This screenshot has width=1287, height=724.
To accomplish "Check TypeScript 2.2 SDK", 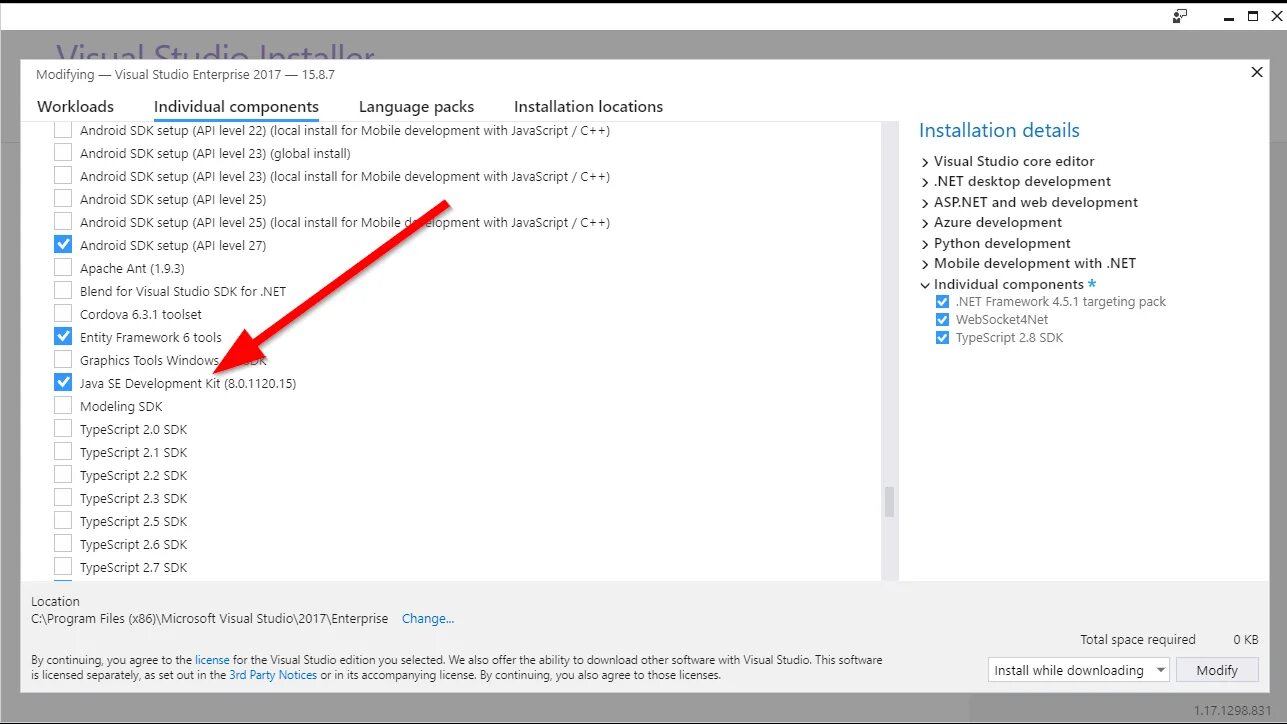I will pyautogui.click(x=63, y=475).
